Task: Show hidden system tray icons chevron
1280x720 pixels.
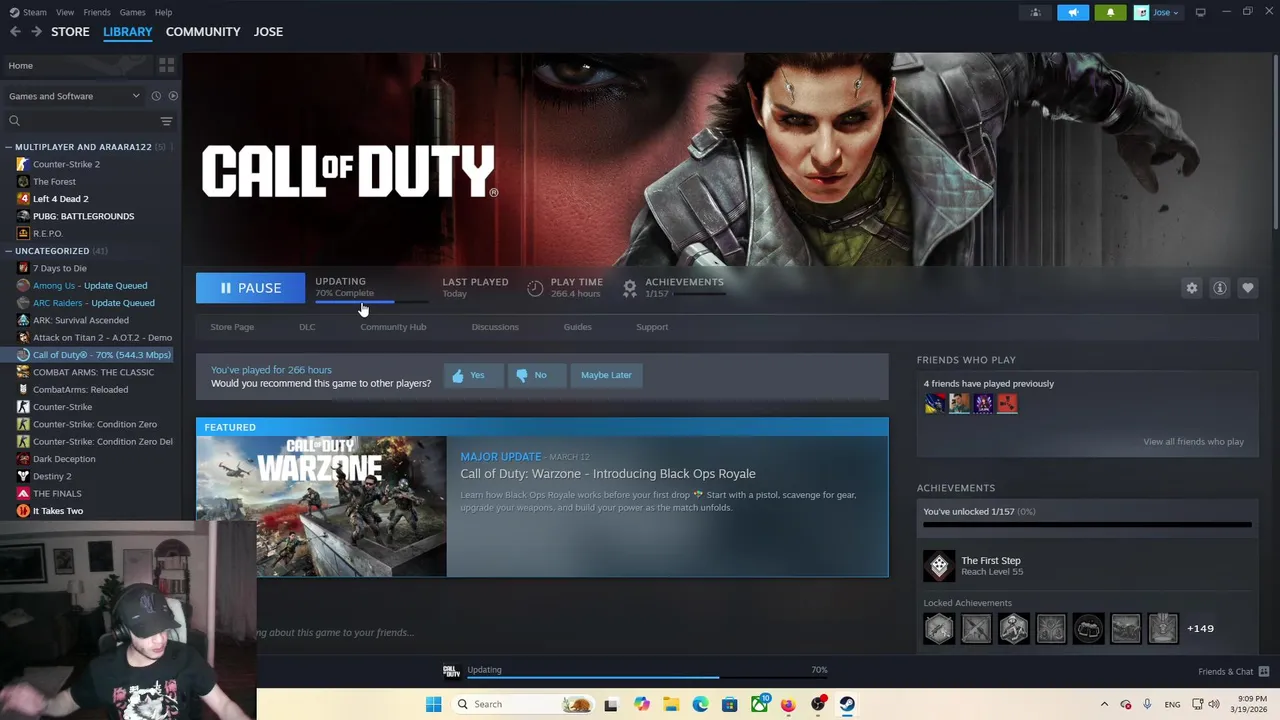Action: click(x=1104, y=704)
